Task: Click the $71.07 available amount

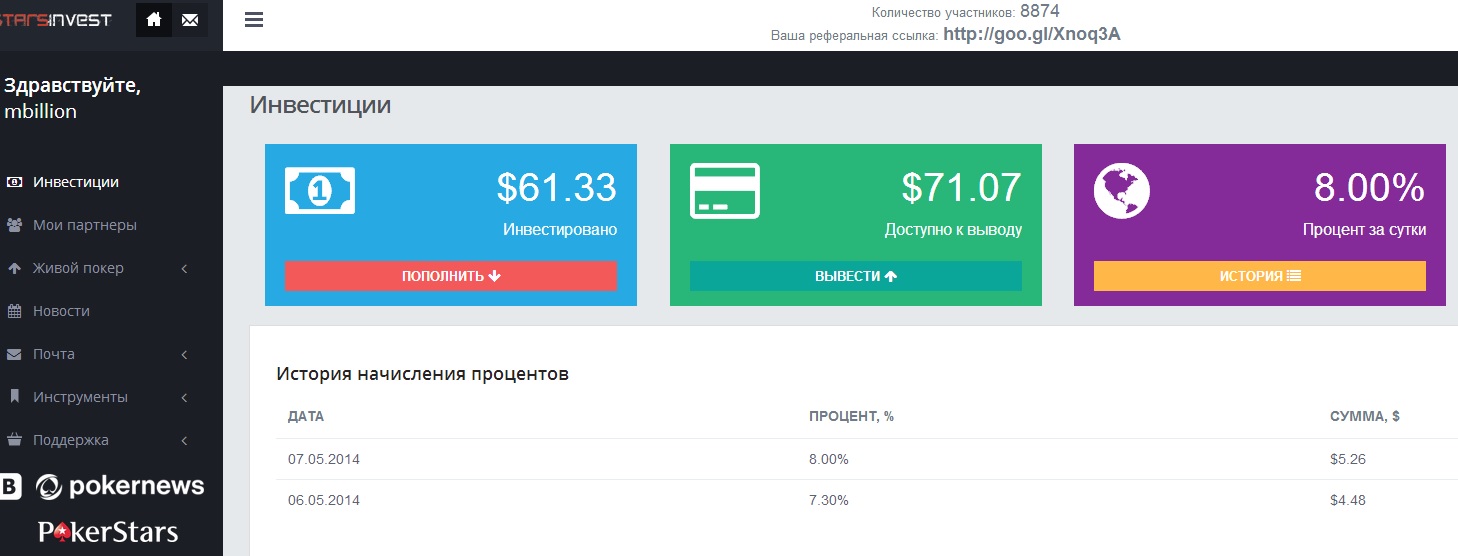Action: coord(962,188)
